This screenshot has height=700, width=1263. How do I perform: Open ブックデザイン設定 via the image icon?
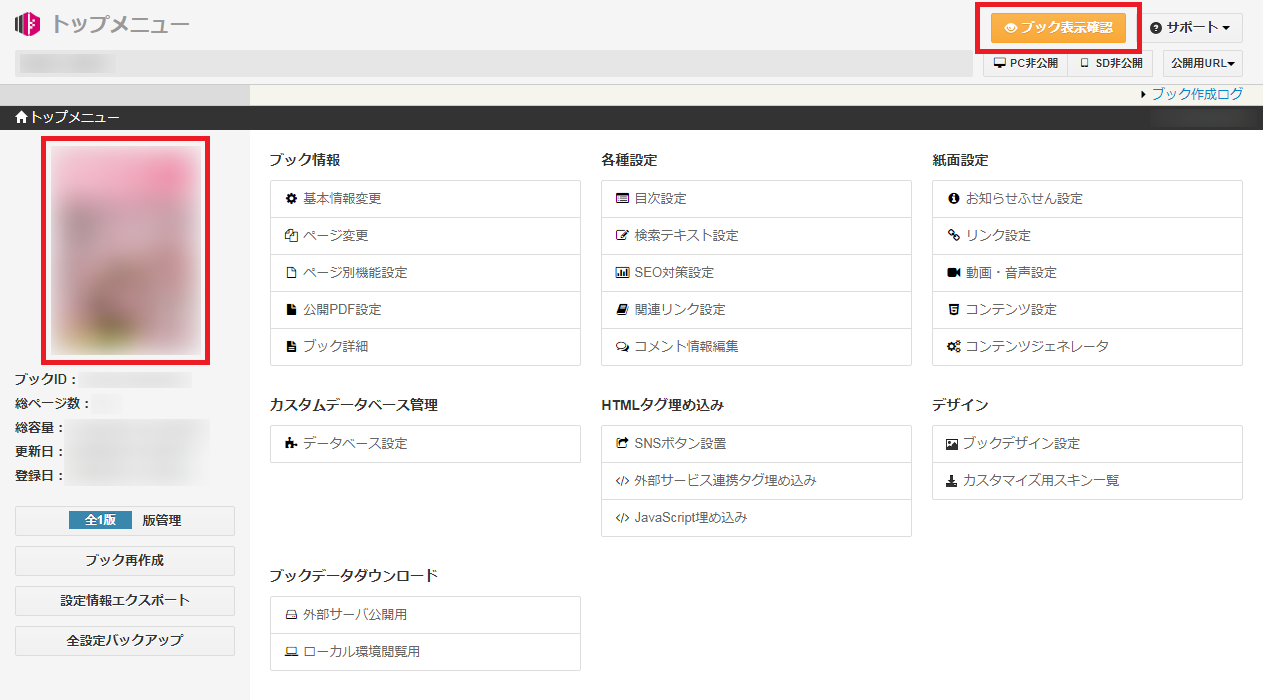[953, 443]
